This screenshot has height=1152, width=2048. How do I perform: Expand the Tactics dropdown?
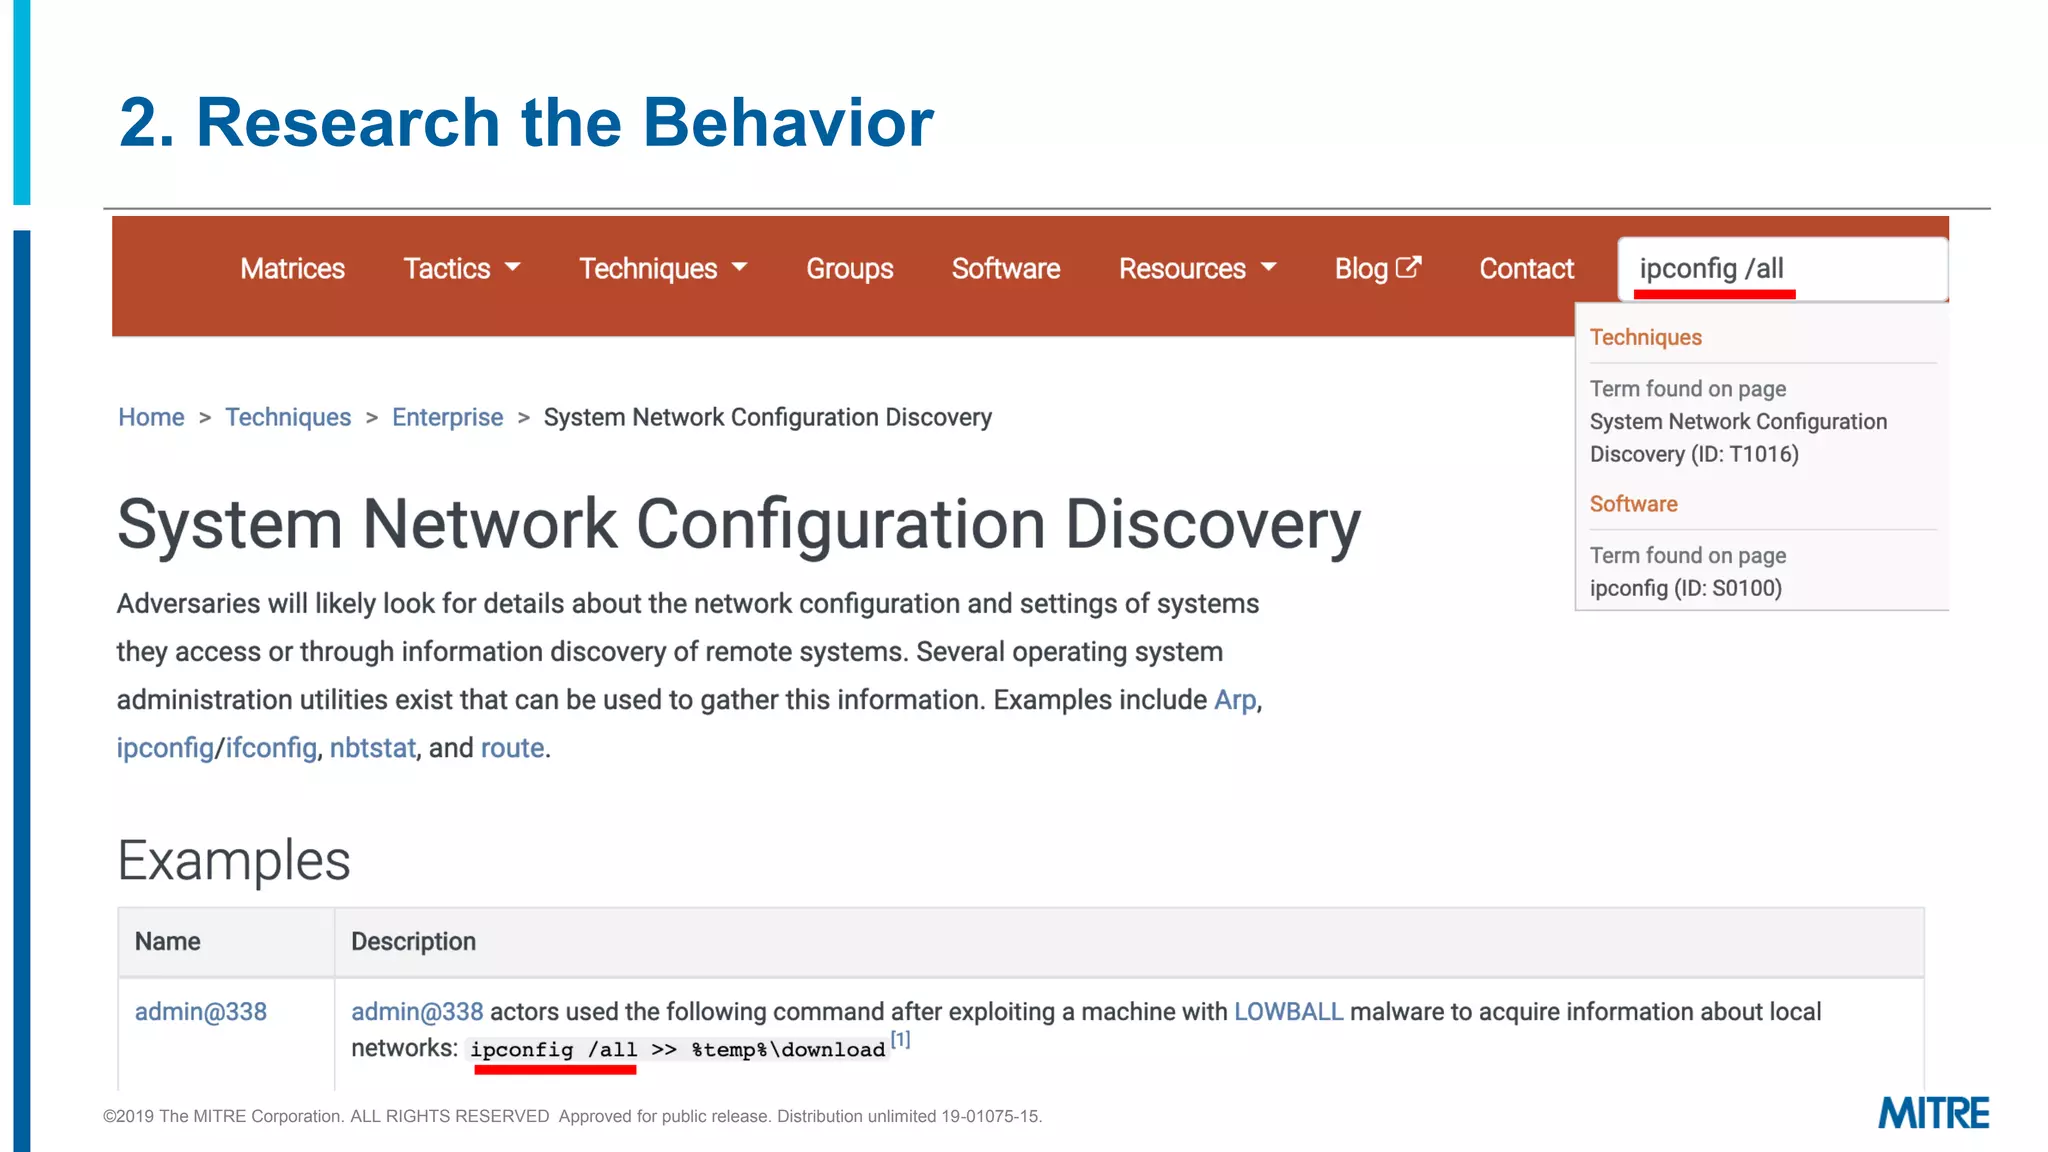pos(462,268)
